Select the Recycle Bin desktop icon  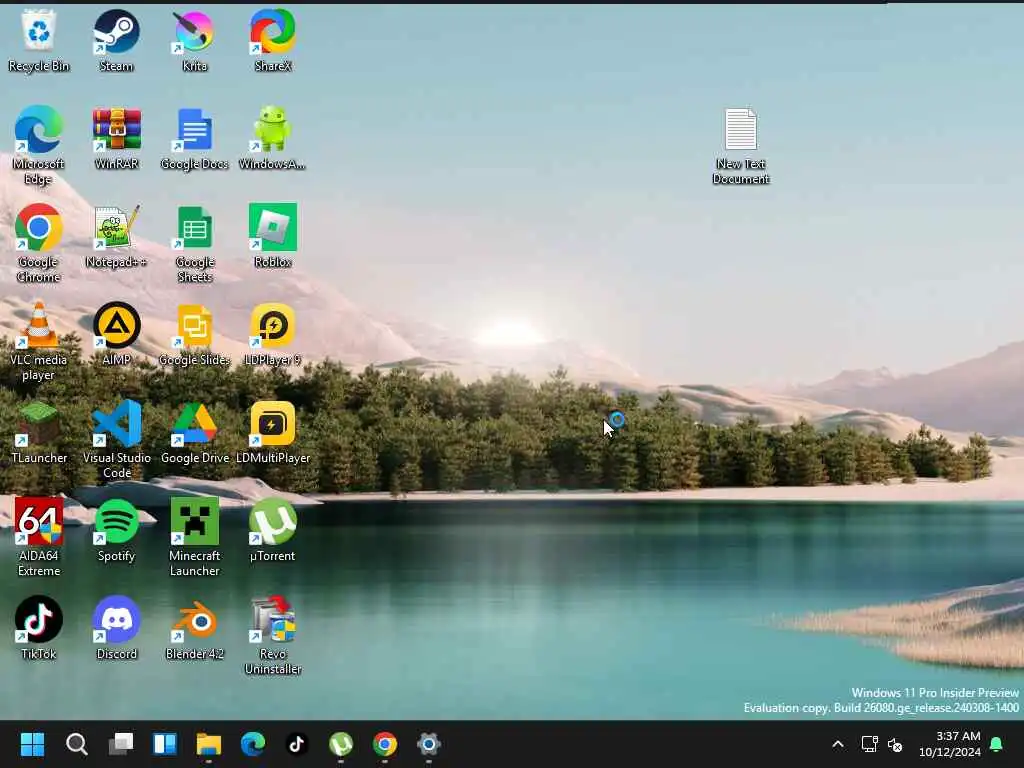(x=39, y=40)
